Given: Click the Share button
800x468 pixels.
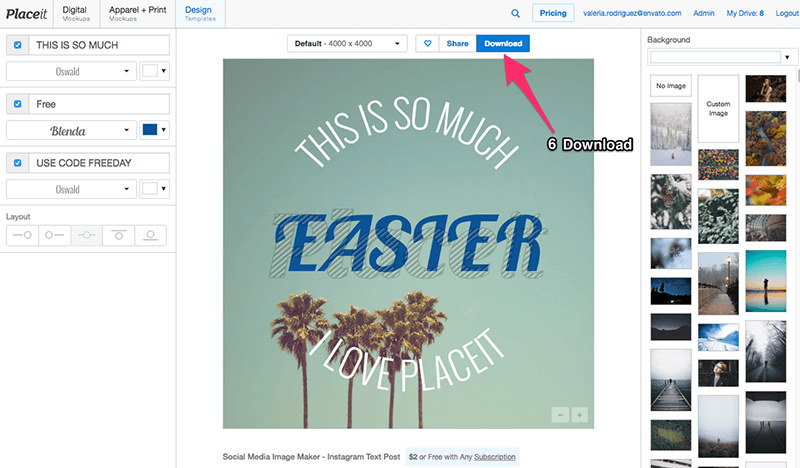Looking at the screenshot, I should [457, 43].
